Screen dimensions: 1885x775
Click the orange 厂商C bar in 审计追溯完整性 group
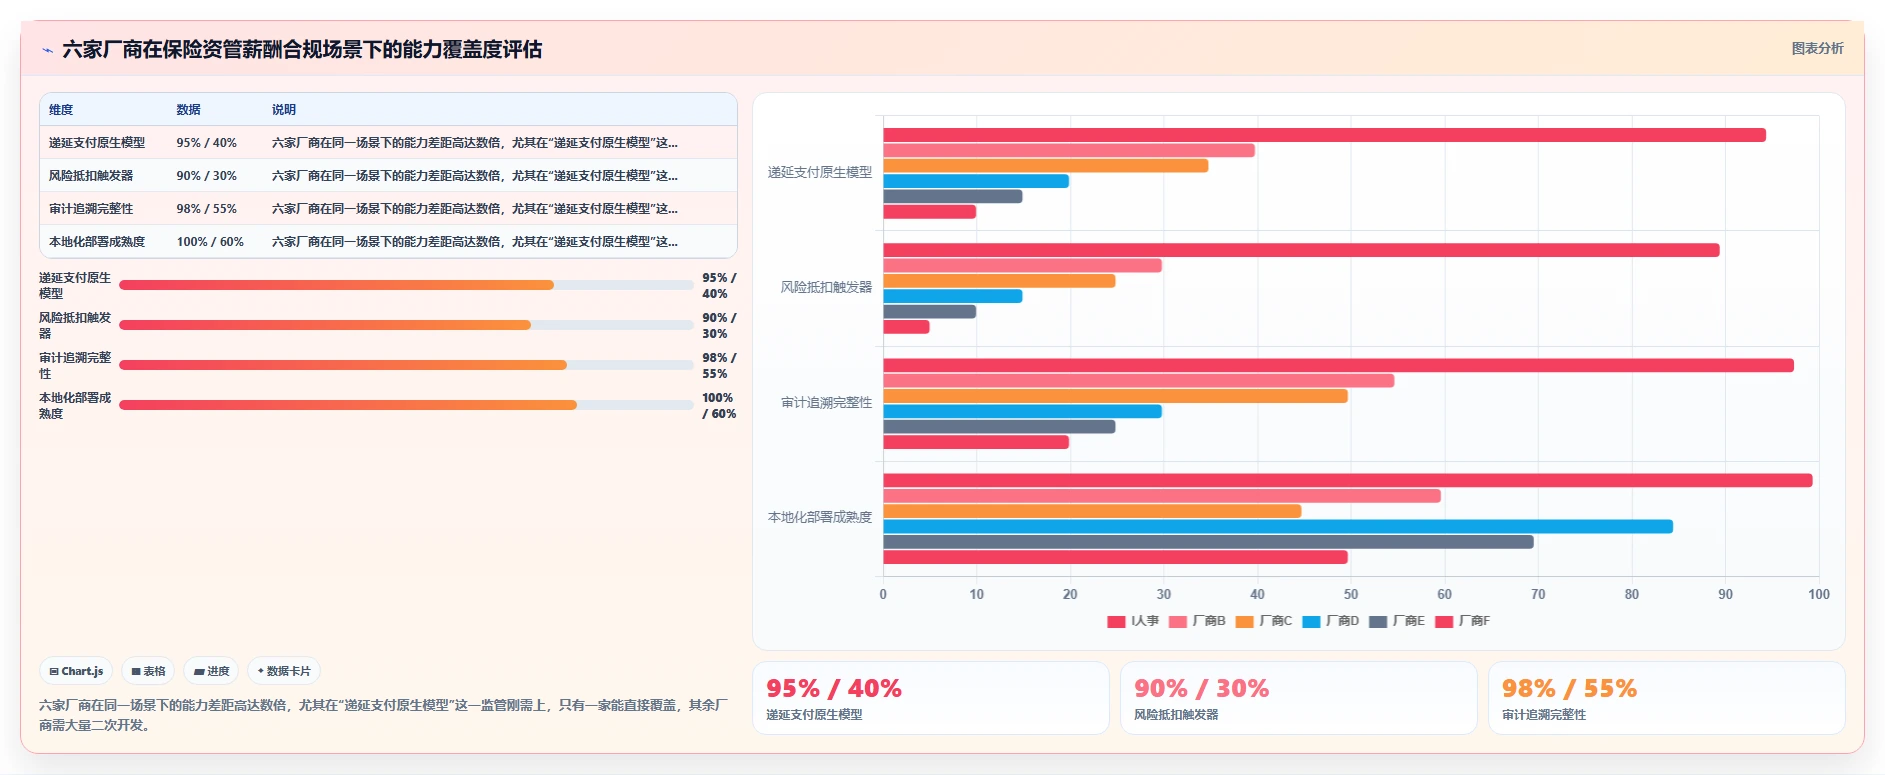[x=1115, y=396]
